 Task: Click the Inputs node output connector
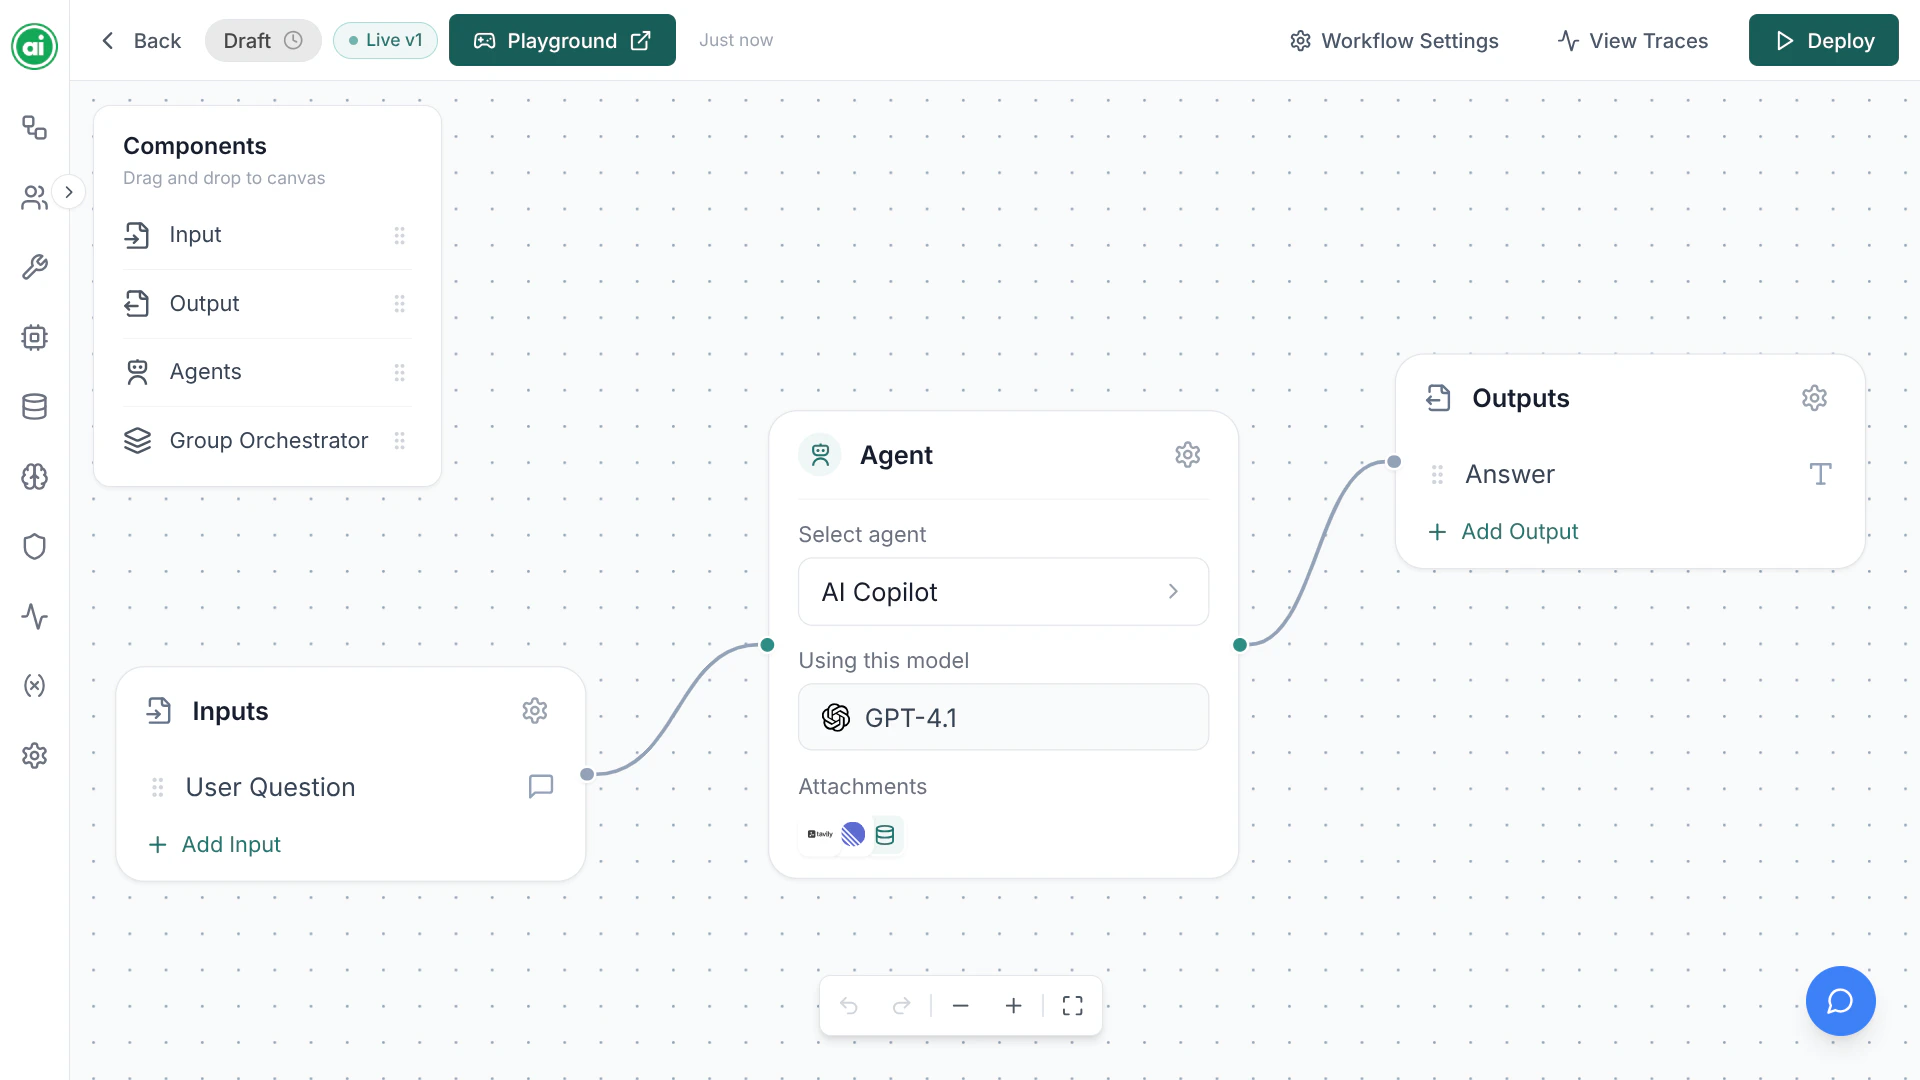pyautogui.click(x=587, y=774)
